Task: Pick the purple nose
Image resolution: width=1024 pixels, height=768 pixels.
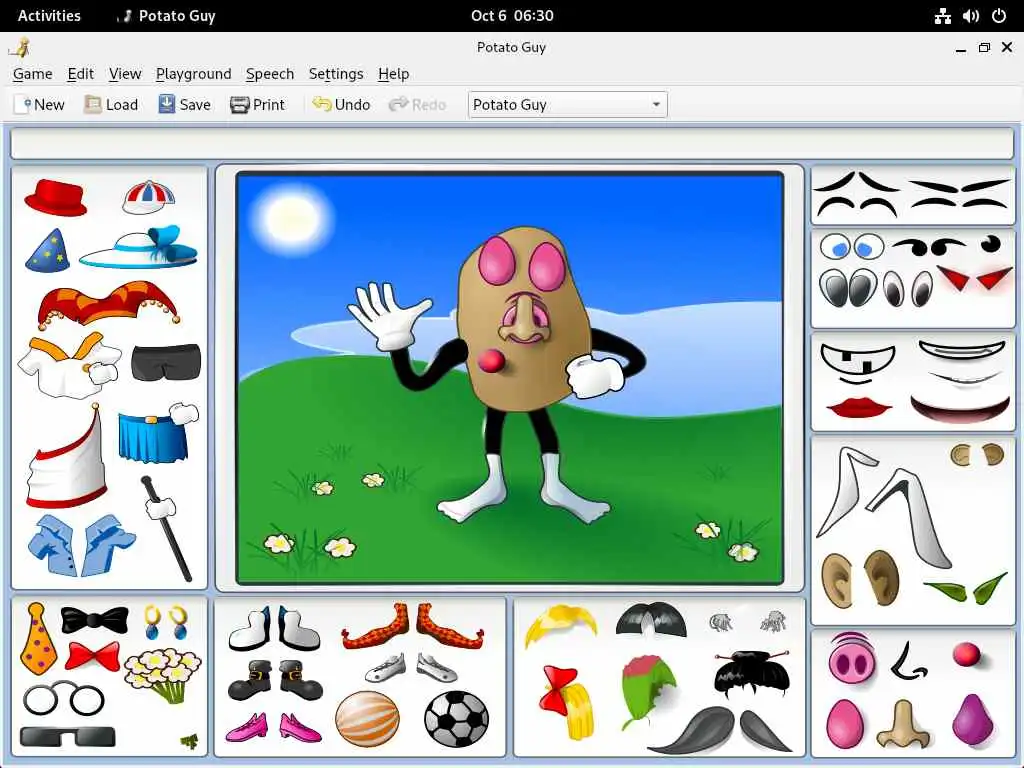Action: click(x=972, y=719)
